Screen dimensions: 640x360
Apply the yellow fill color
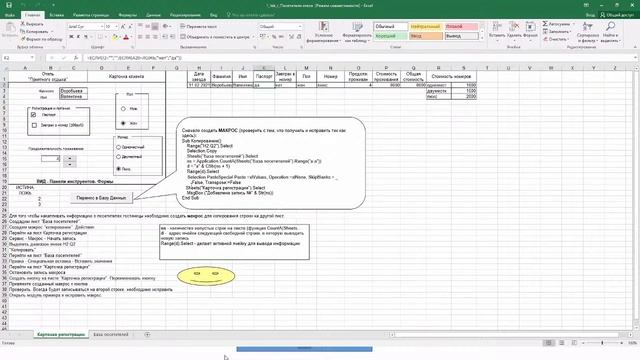pyautogui.click(x=115, y=37)
